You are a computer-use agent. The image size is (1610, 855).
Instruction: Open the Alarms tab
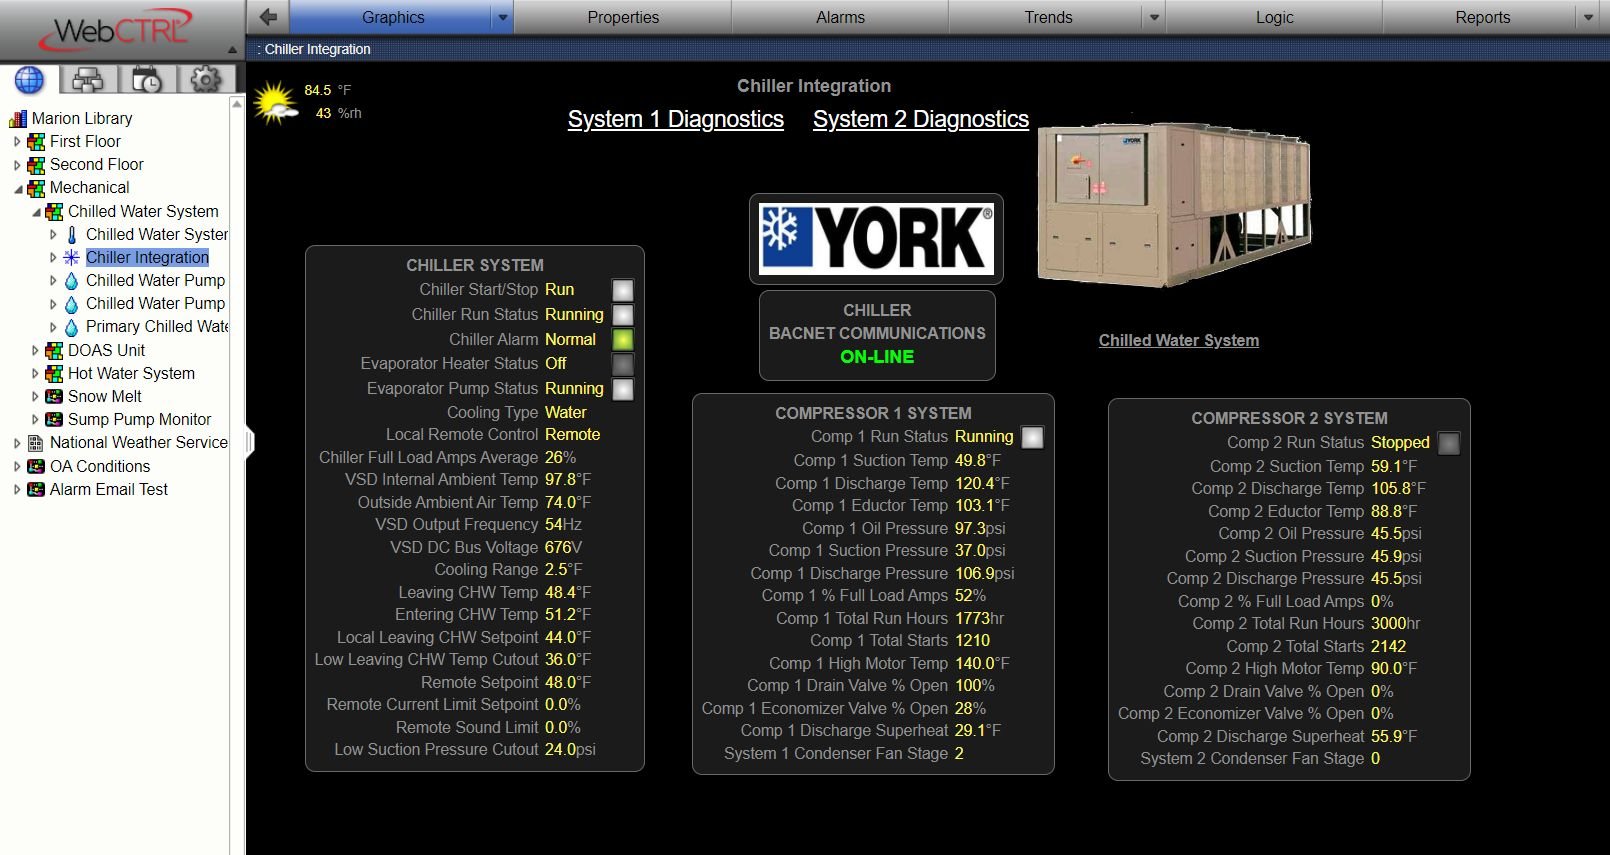tap(840, 18)
